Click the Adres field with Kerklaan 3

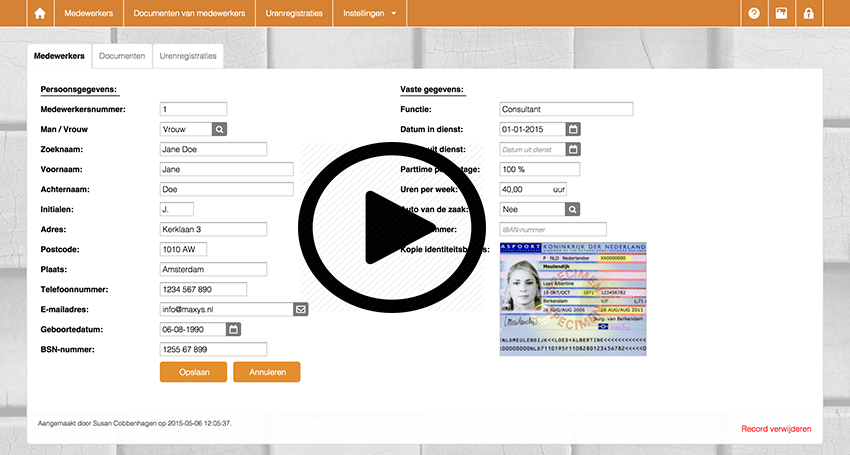point(214,229)
